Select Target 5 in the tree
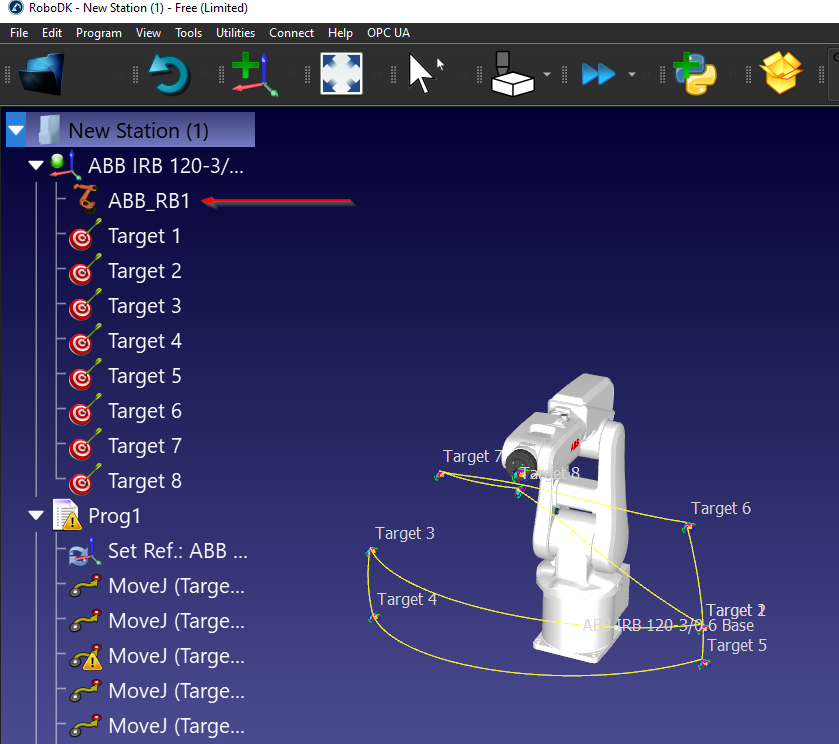Screen dimensions: 839x744 pyautogui.click(x=144, y=376)
